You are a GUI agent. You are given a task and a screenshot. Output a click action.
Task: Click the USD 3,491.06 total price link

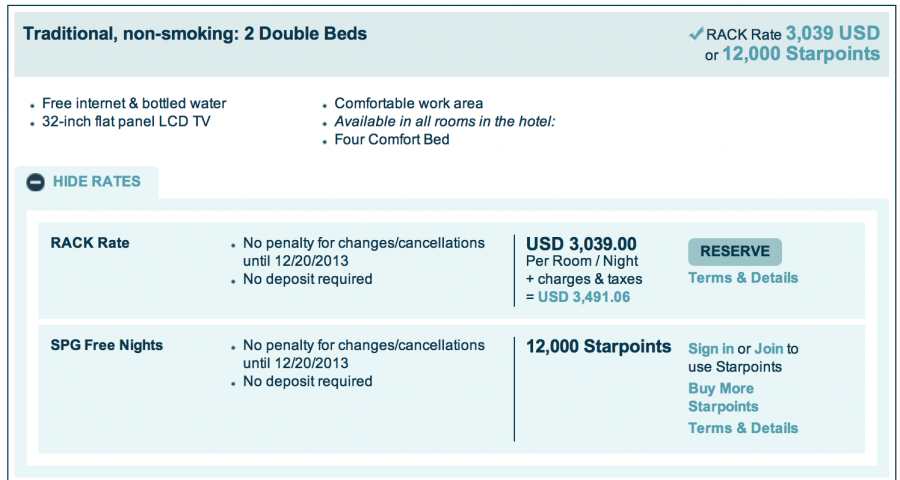coord(584,297)
